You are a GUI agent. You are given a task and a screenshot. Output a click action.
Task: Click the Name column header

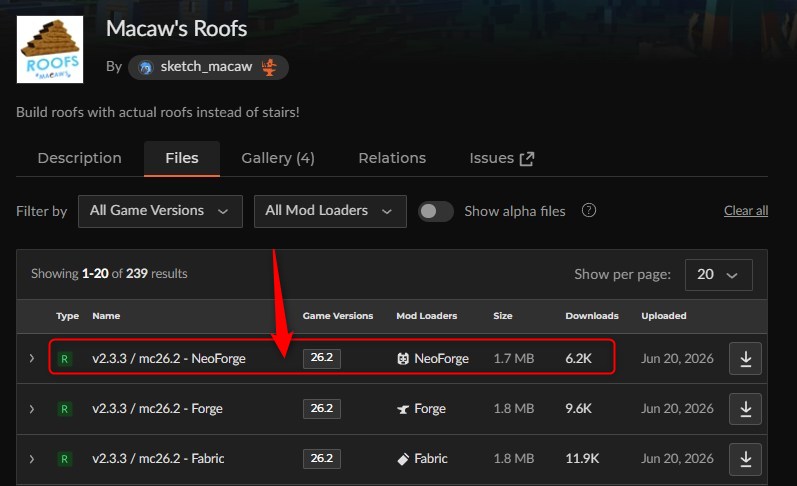(106, 316)
